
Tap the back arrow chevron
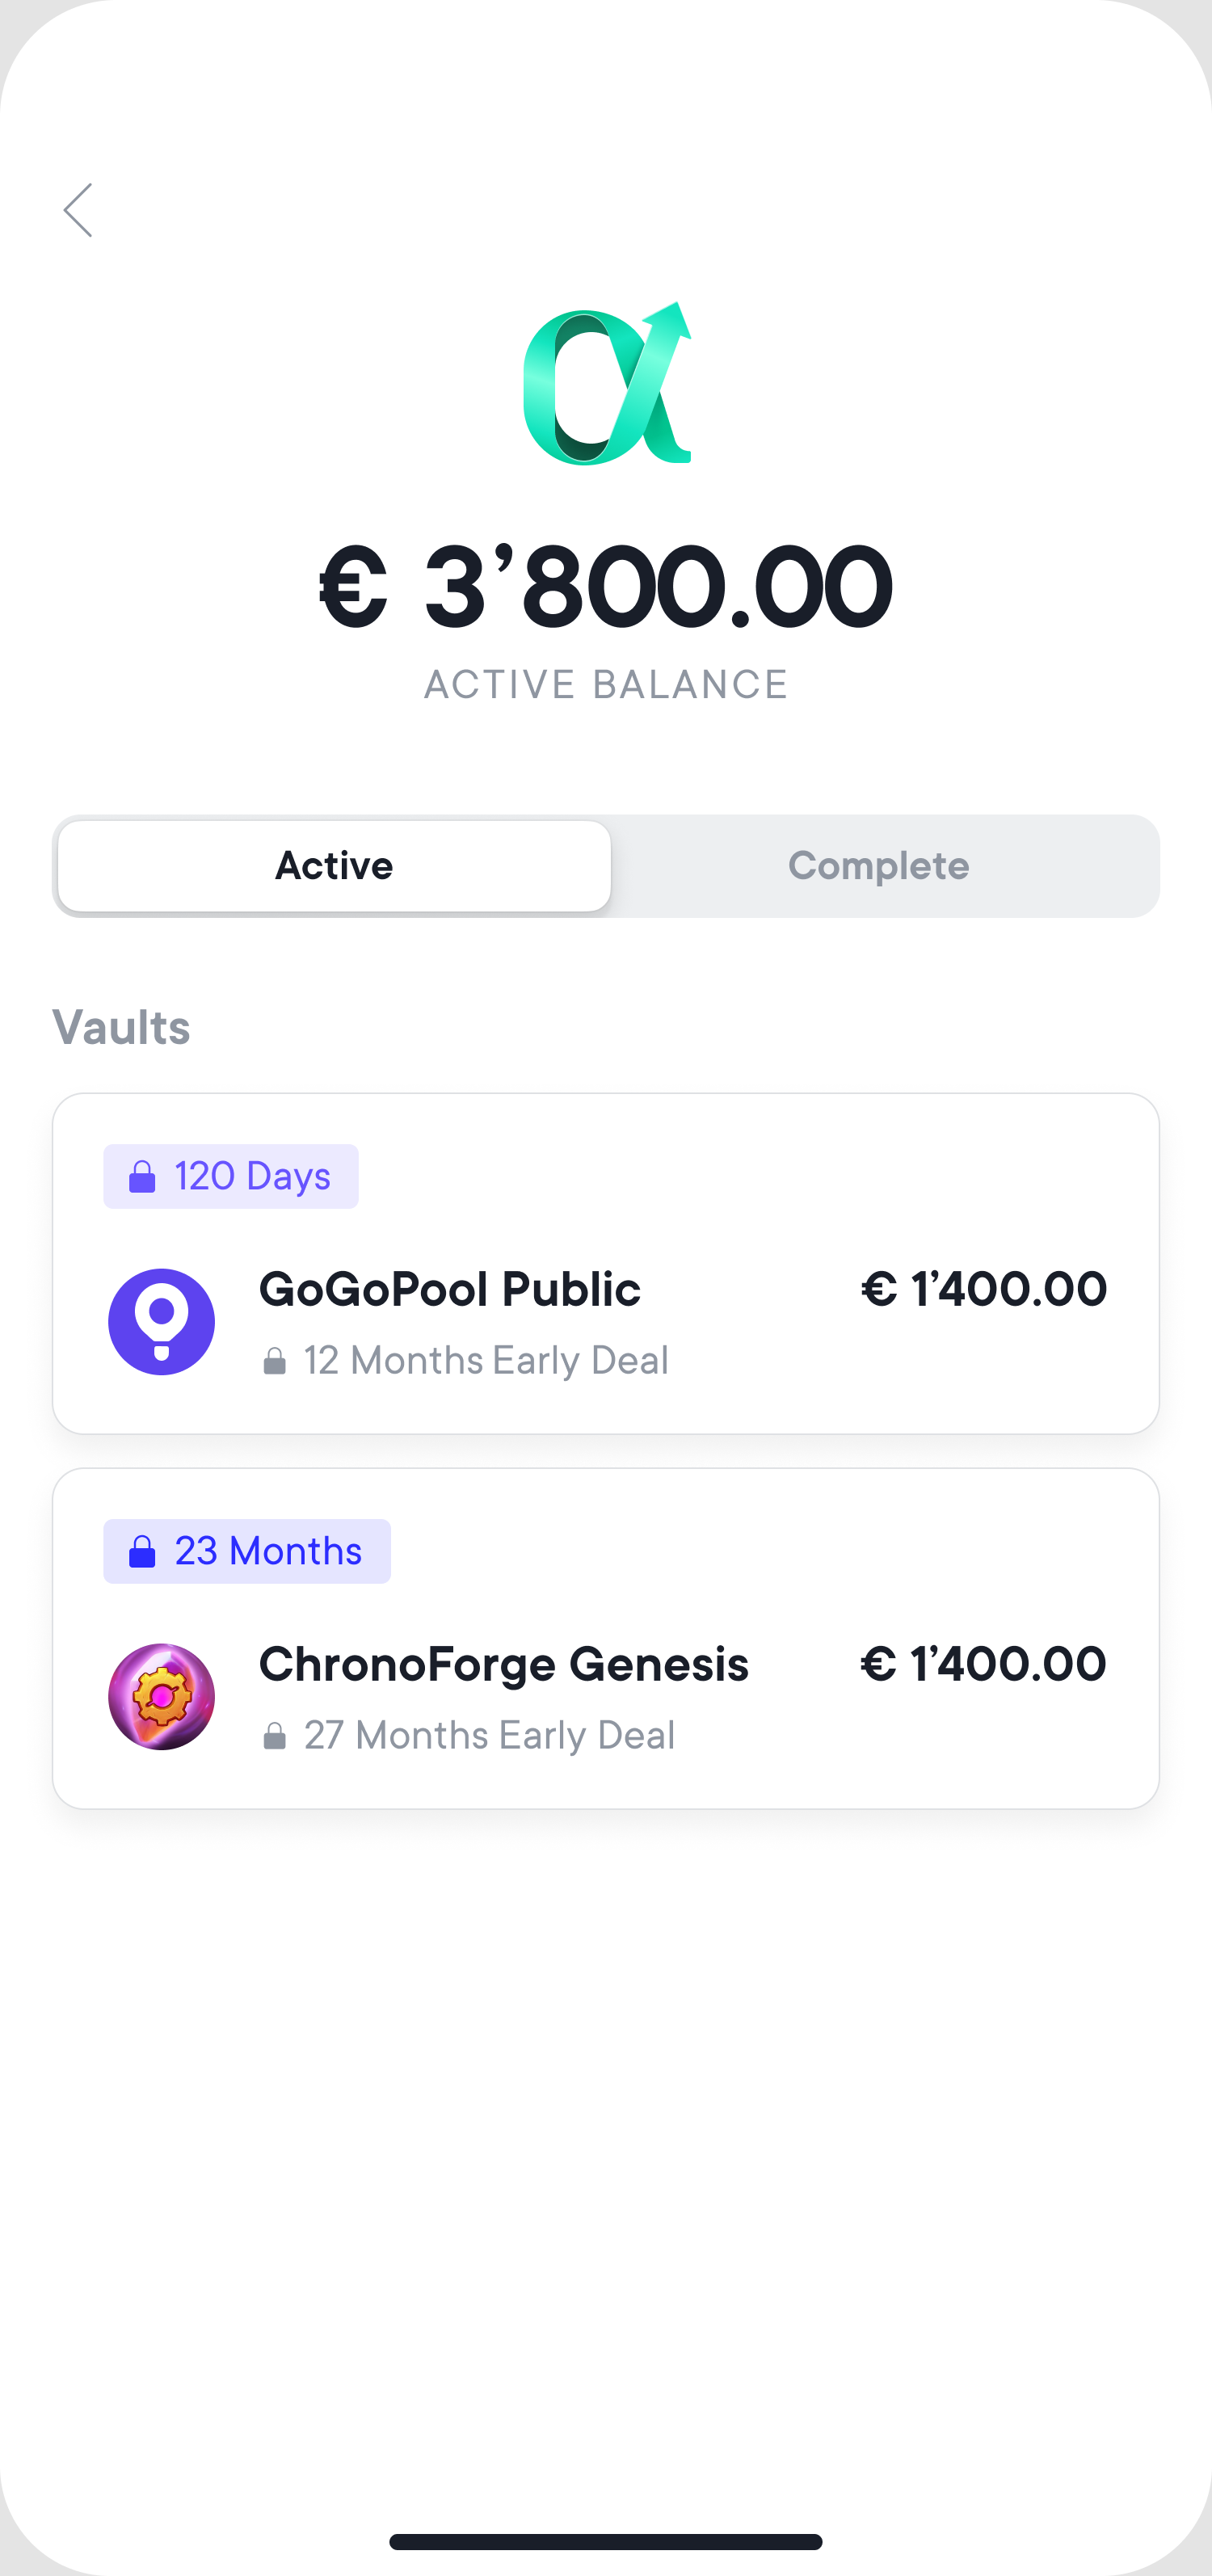point(78,210)
